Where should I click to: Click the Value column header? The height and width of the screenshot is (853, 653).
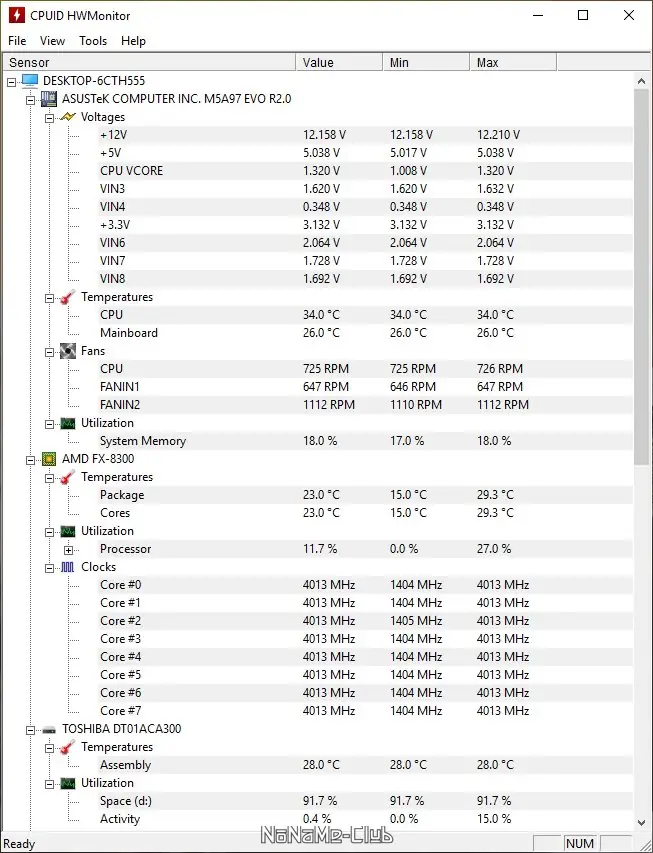click(338, 63)
